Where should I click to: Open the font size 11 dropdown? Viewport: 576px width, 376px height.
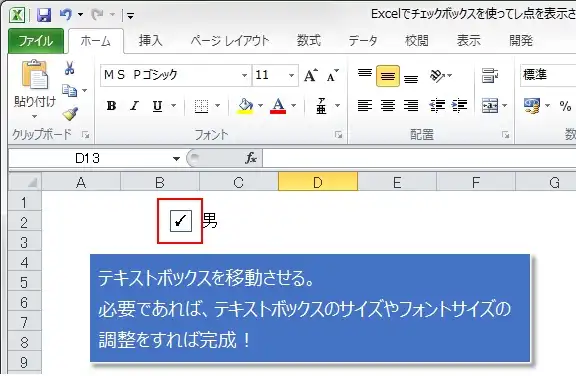[291, 76]
